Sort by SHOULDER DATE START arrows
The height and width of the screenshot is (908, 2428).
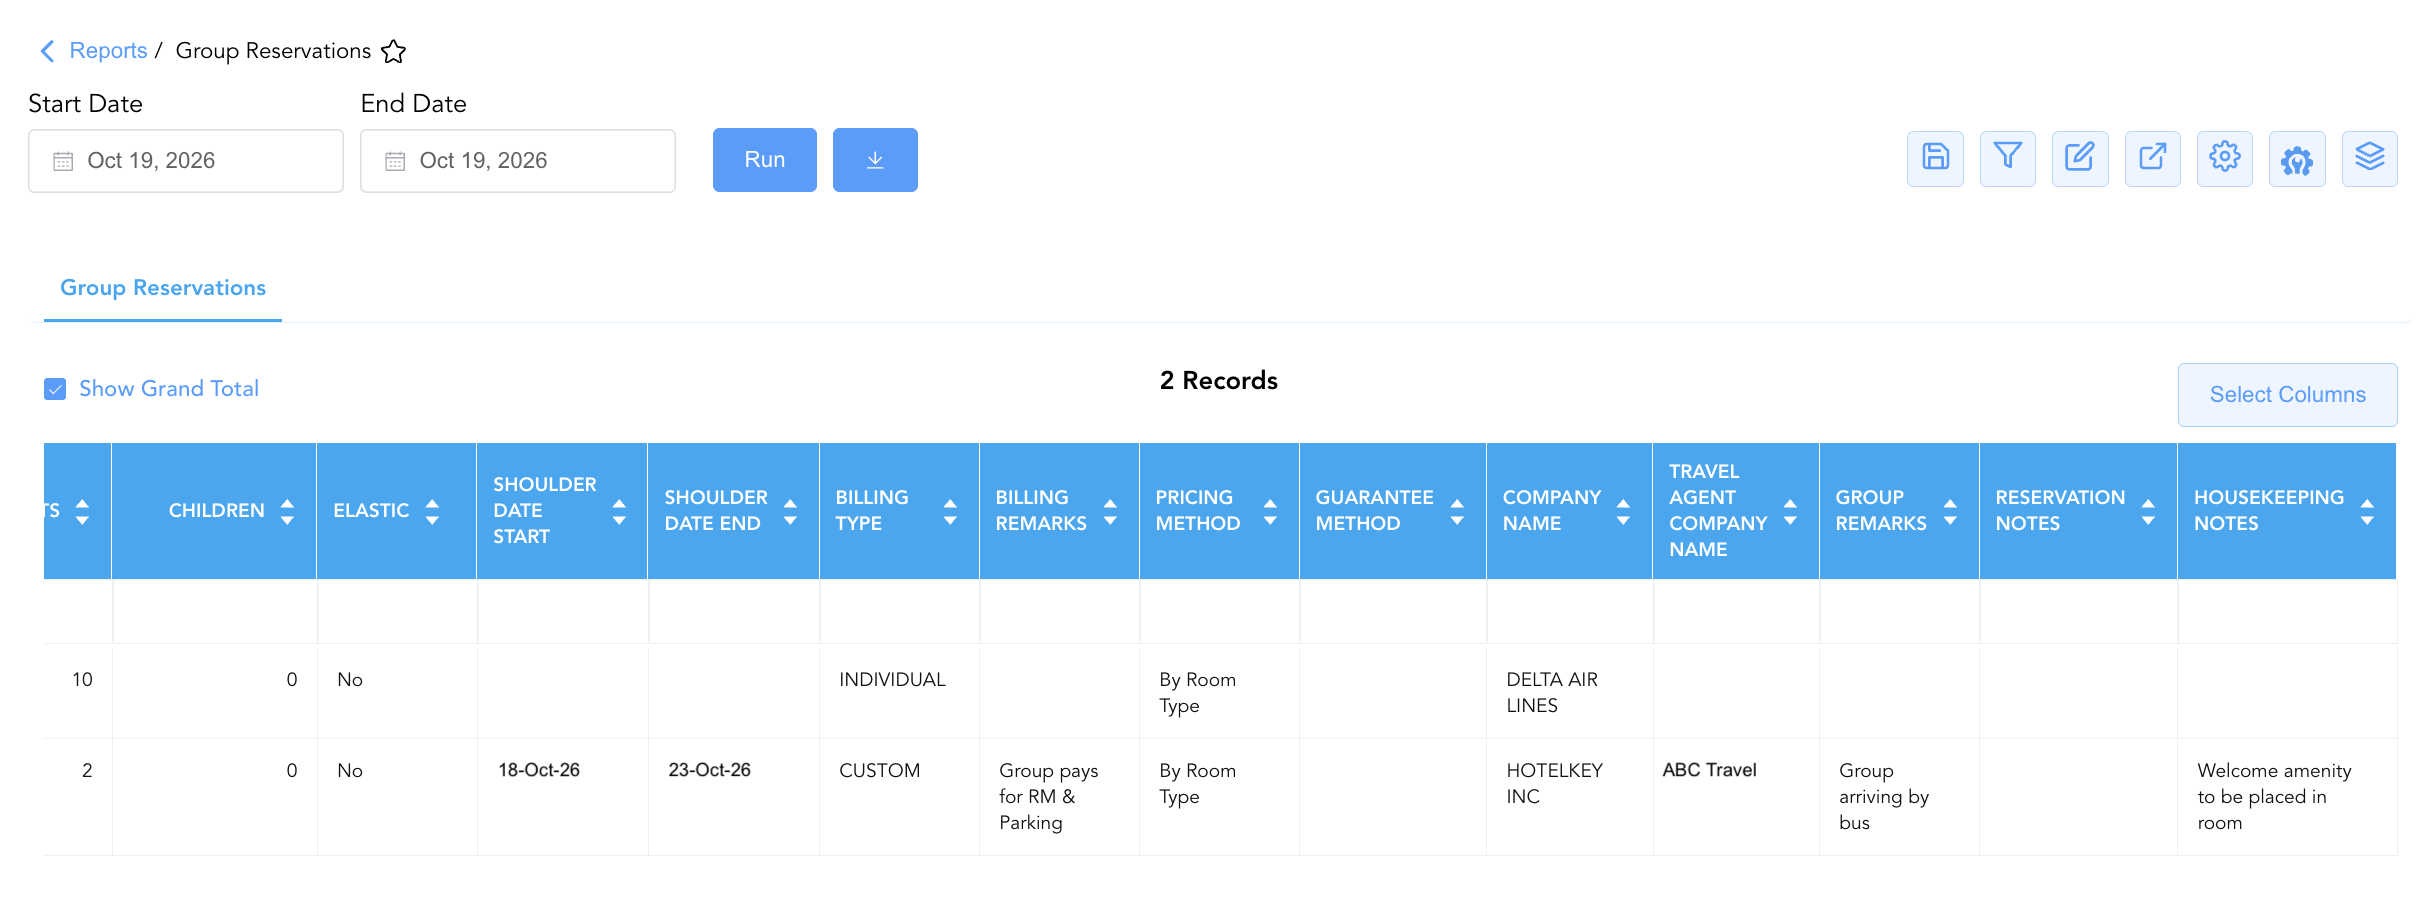coord(619,511)
